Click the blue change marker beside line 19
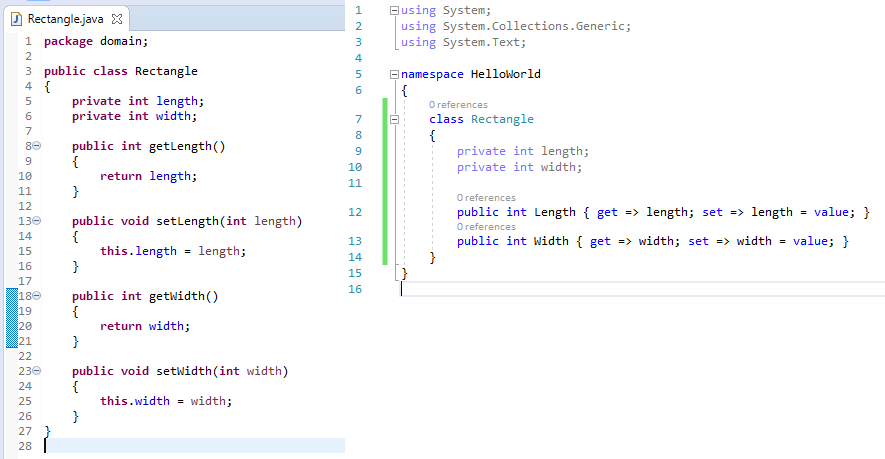The width and height of the screenshot is (885, 459). point(12,311)
